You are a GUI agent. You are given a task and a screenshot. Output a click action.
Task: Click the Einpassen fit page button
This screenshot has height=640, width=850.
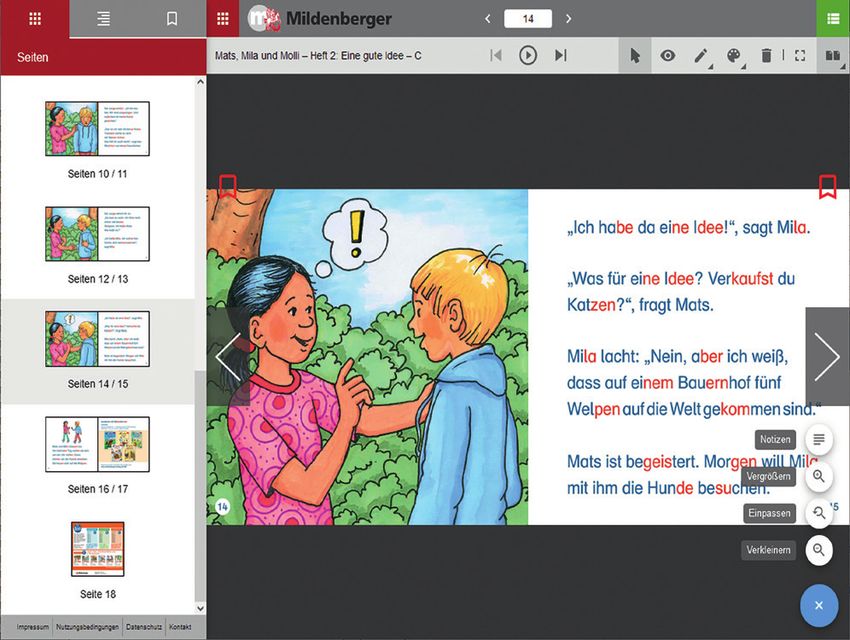(x=819, y=513)
